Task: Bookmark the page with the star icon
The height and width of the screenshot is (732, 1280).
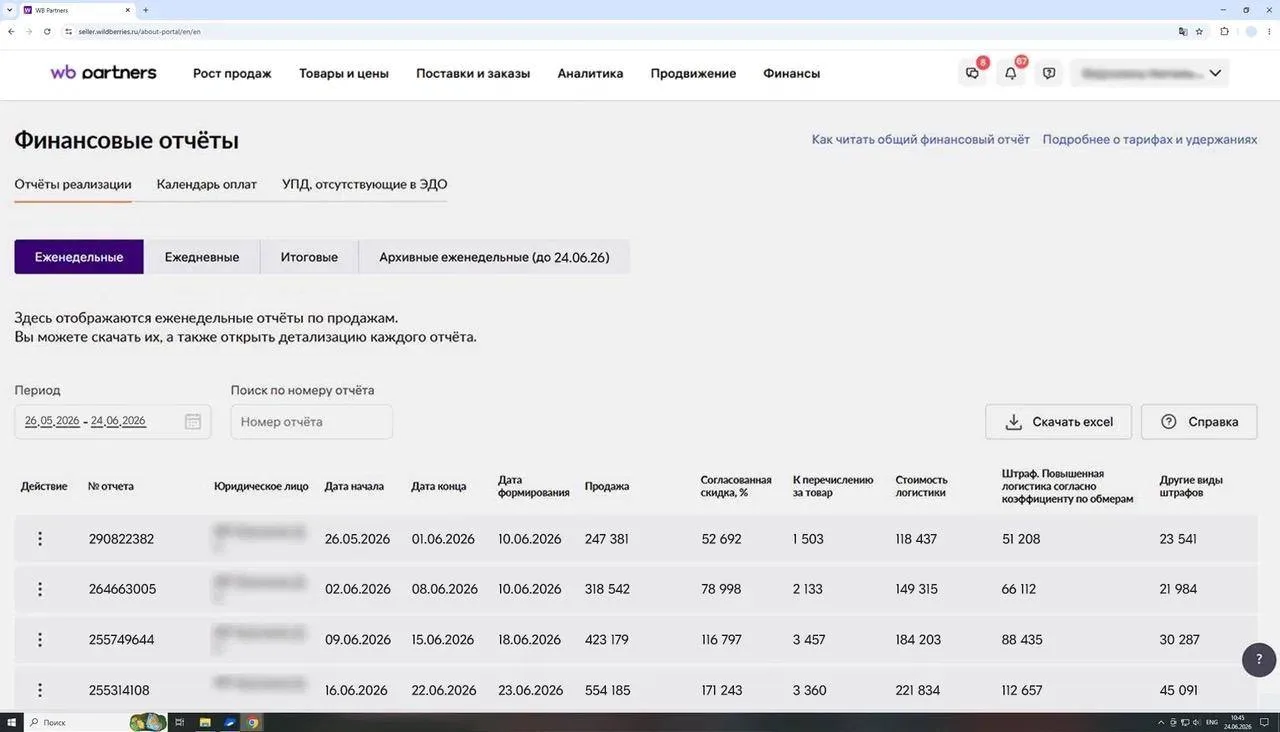Action: (x=1199, y=31)
